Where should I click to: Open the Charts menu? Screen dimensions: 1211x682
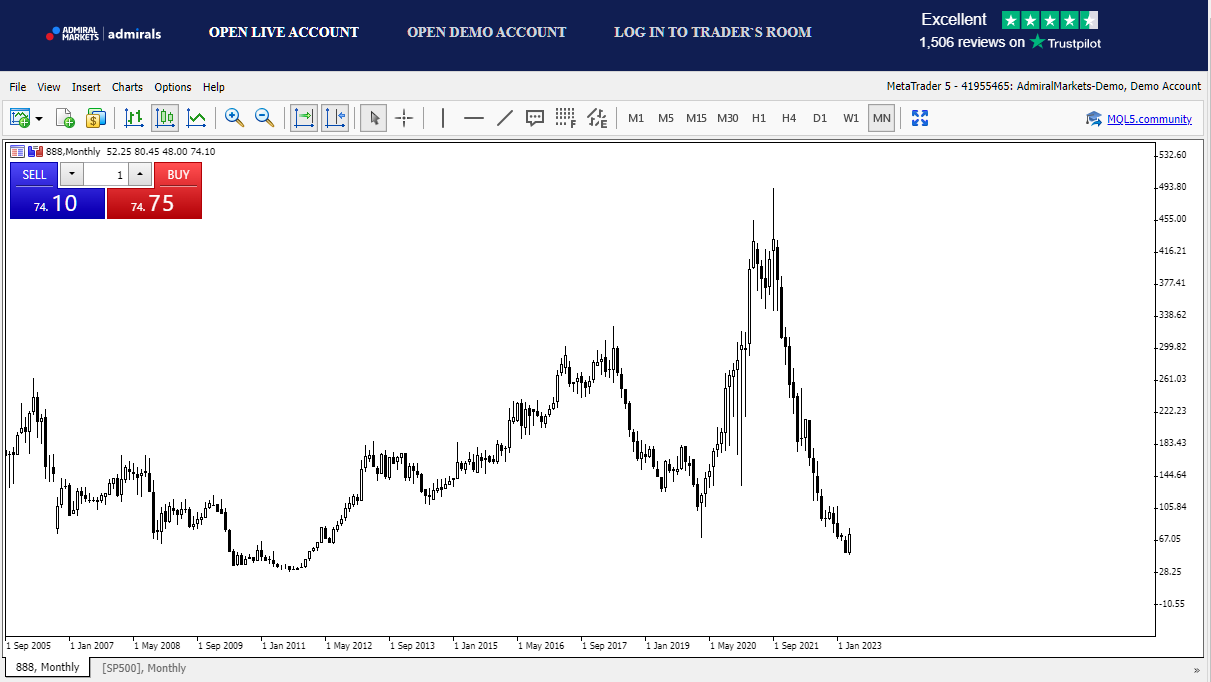[x=127, y=87]
